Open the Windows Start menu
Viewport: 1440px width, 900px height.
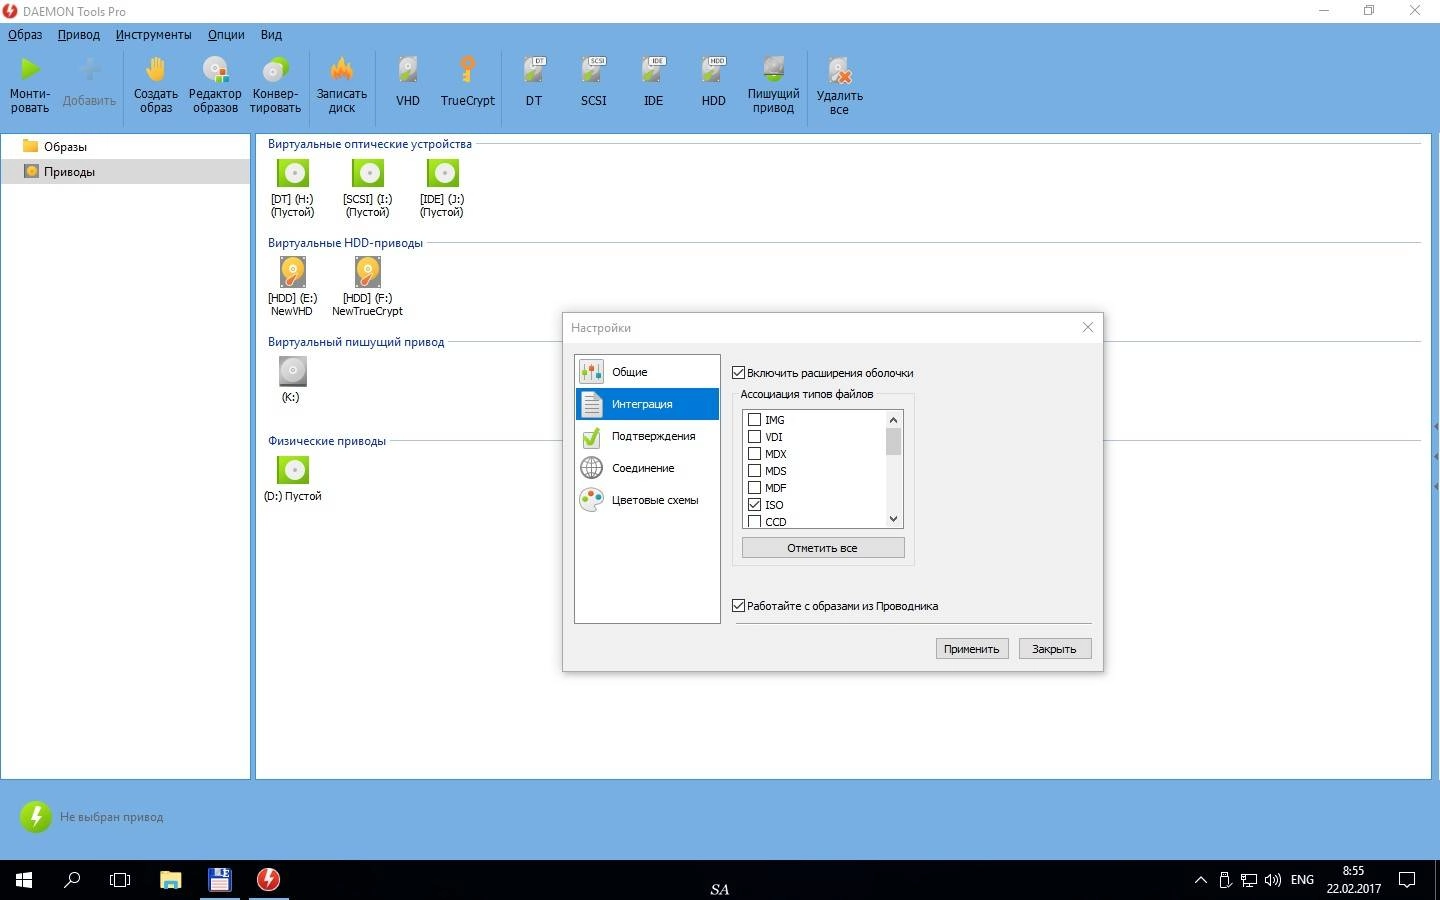click(24, 880)
